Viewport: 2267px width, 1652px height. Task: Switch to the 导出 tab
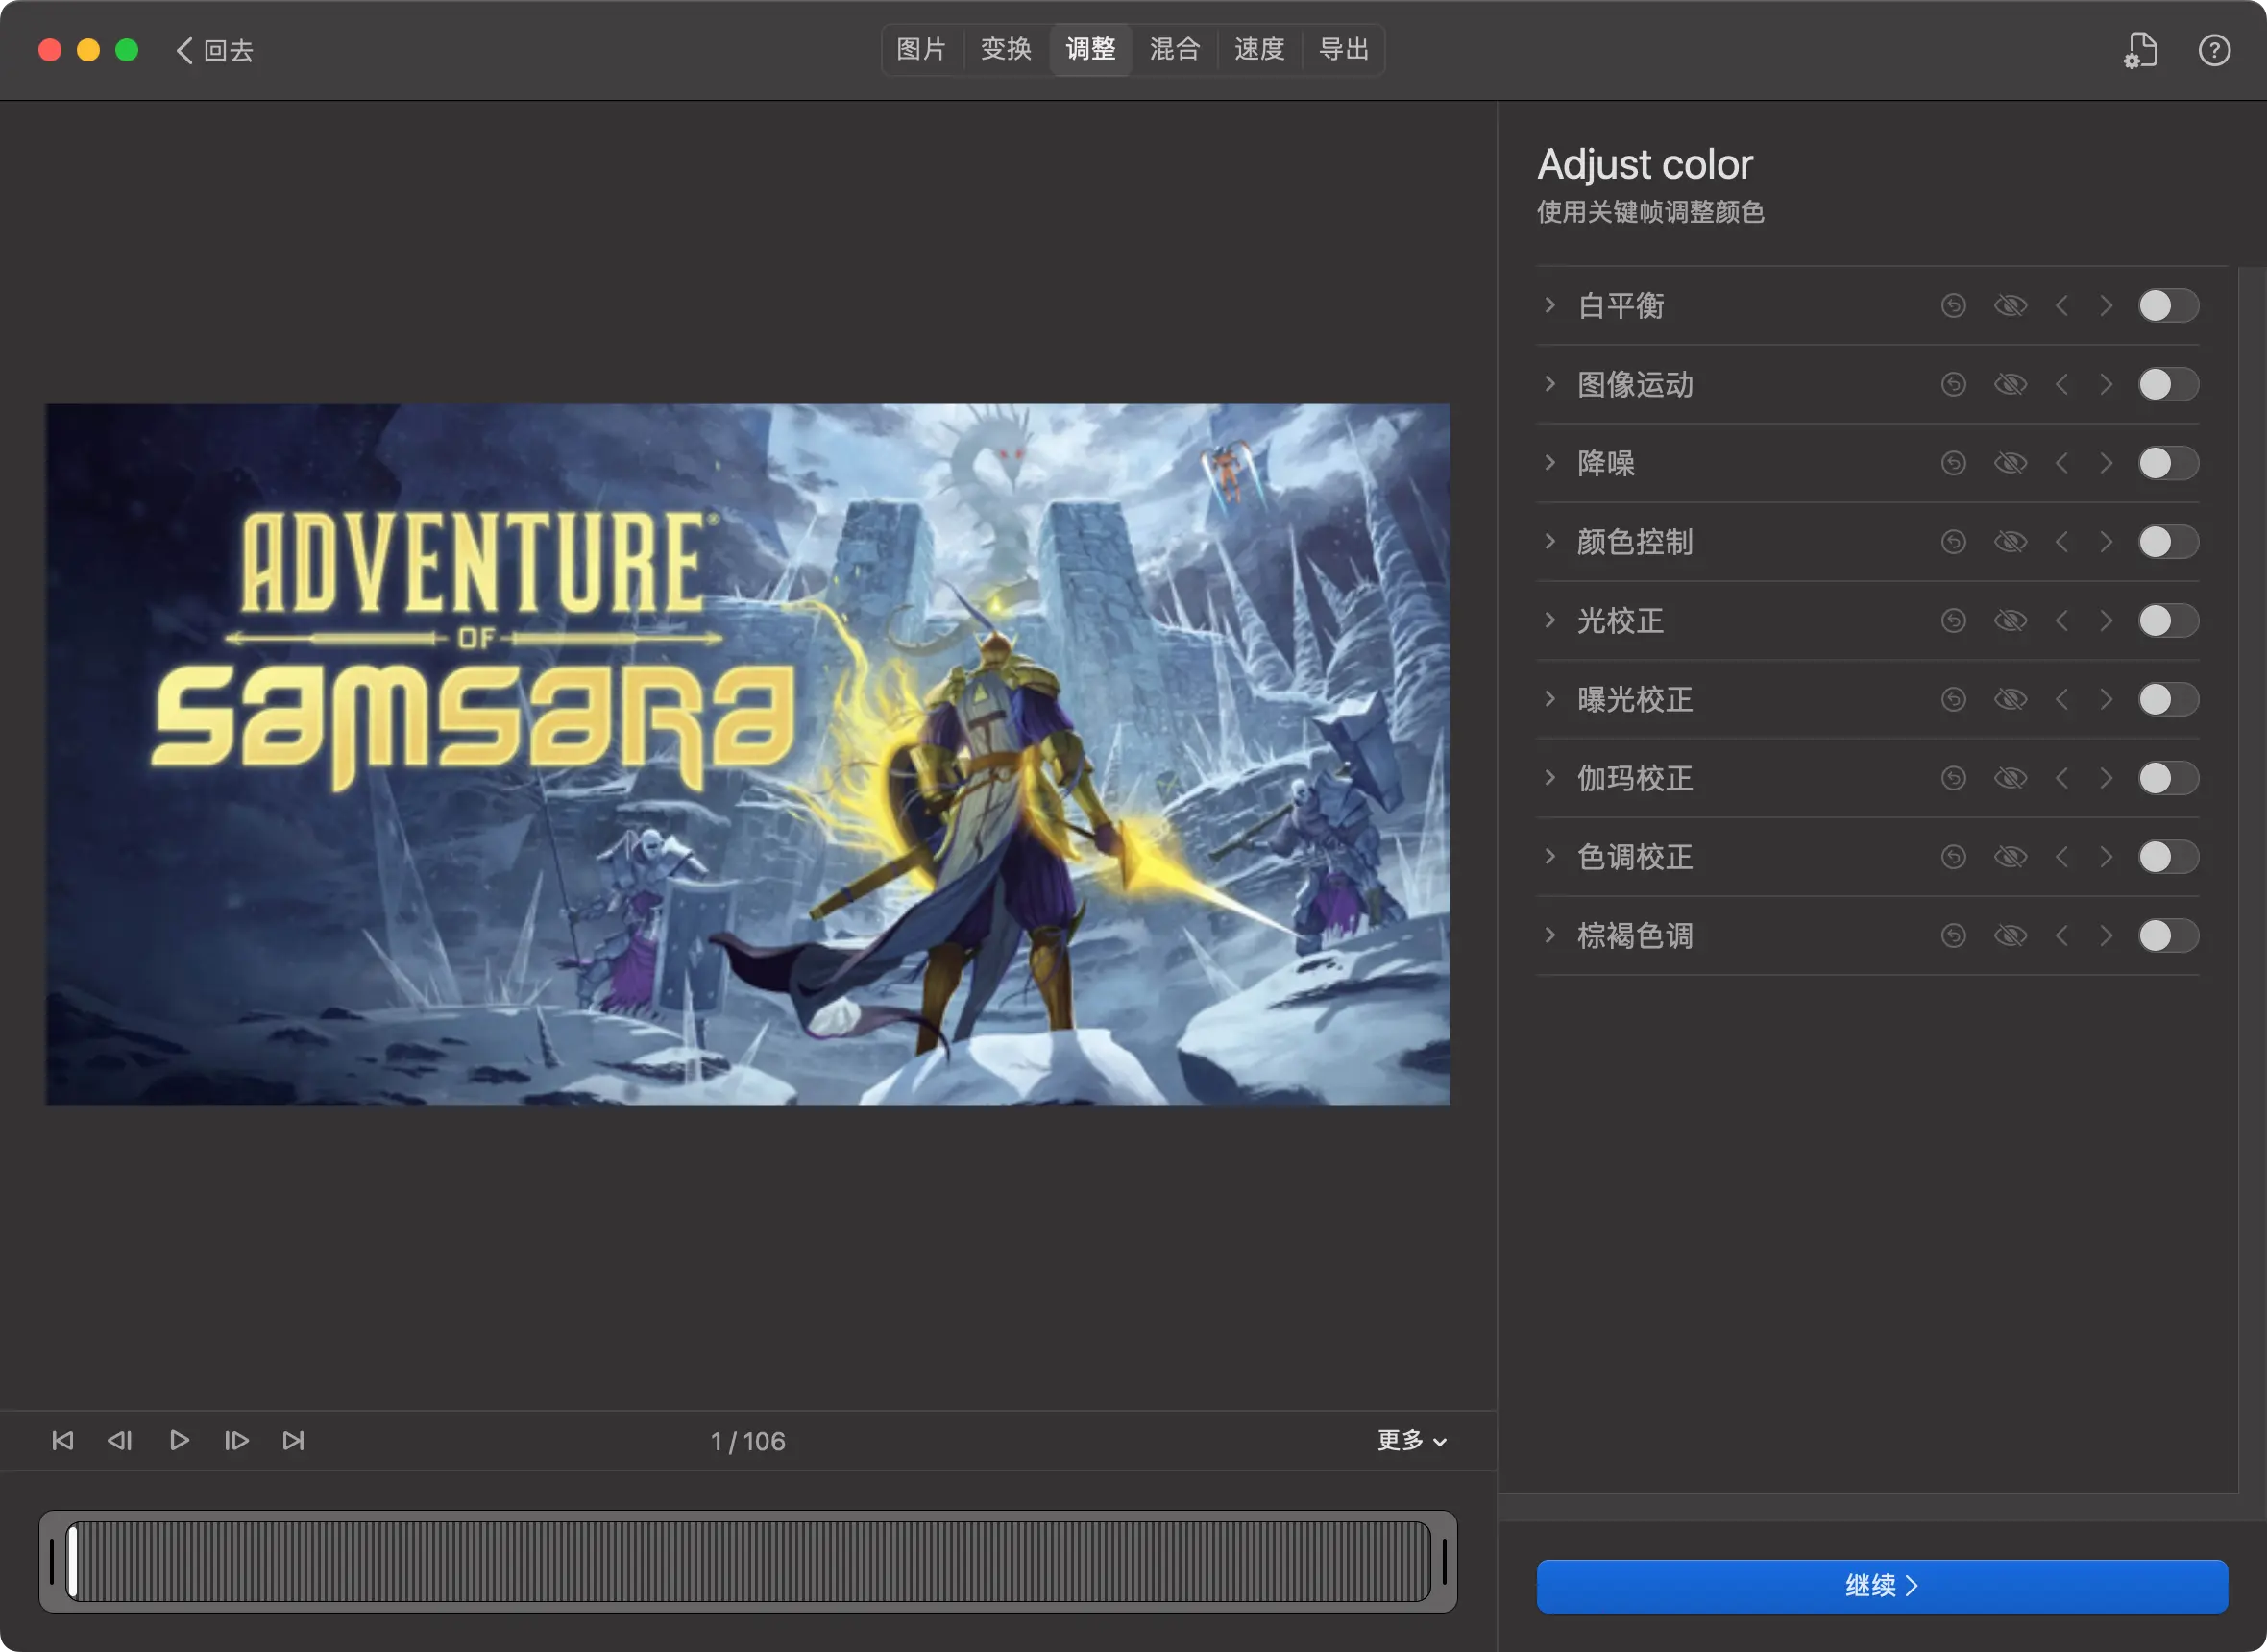tap(1343, 49)
